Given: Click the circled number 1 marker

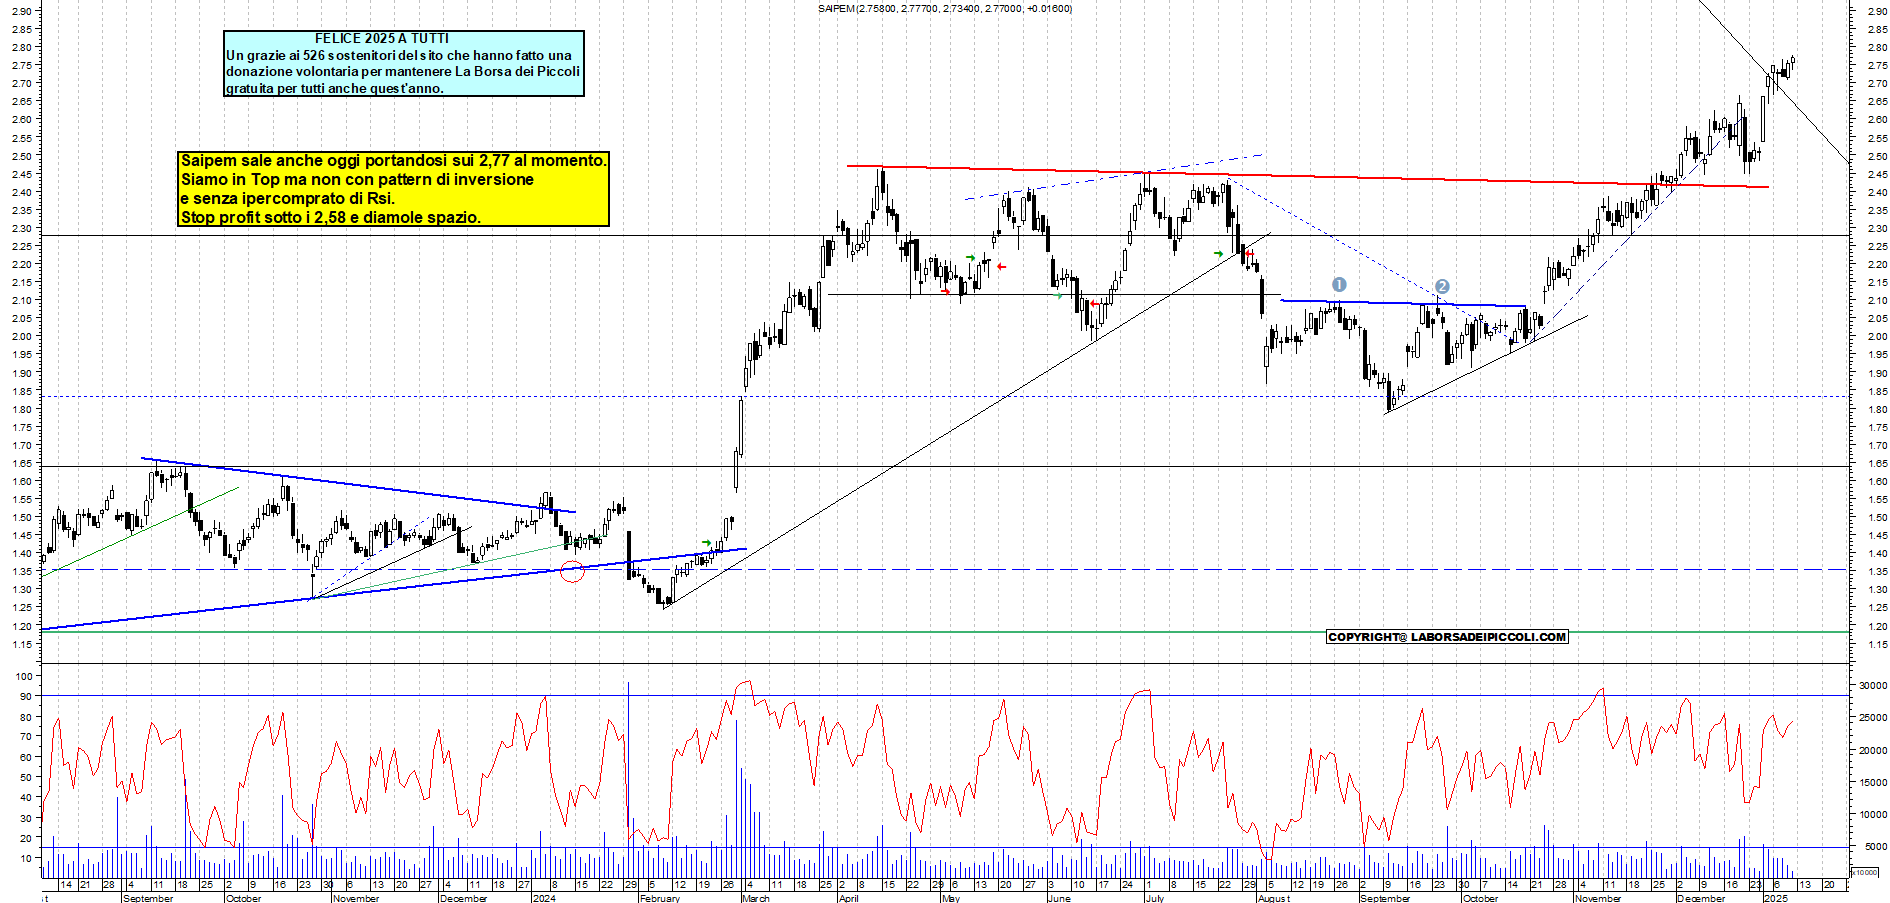Looking at the screenshot, I should tap(1339, 285).
